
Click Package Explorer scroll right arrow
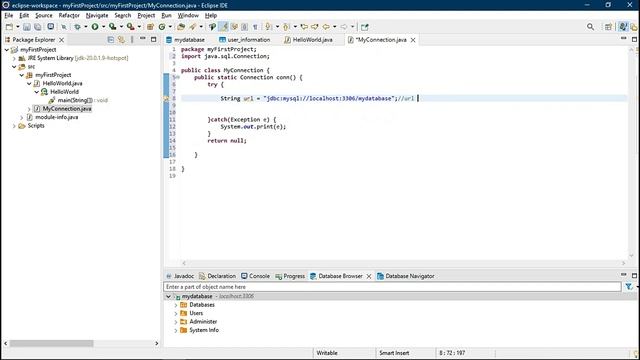pos(156,344)
